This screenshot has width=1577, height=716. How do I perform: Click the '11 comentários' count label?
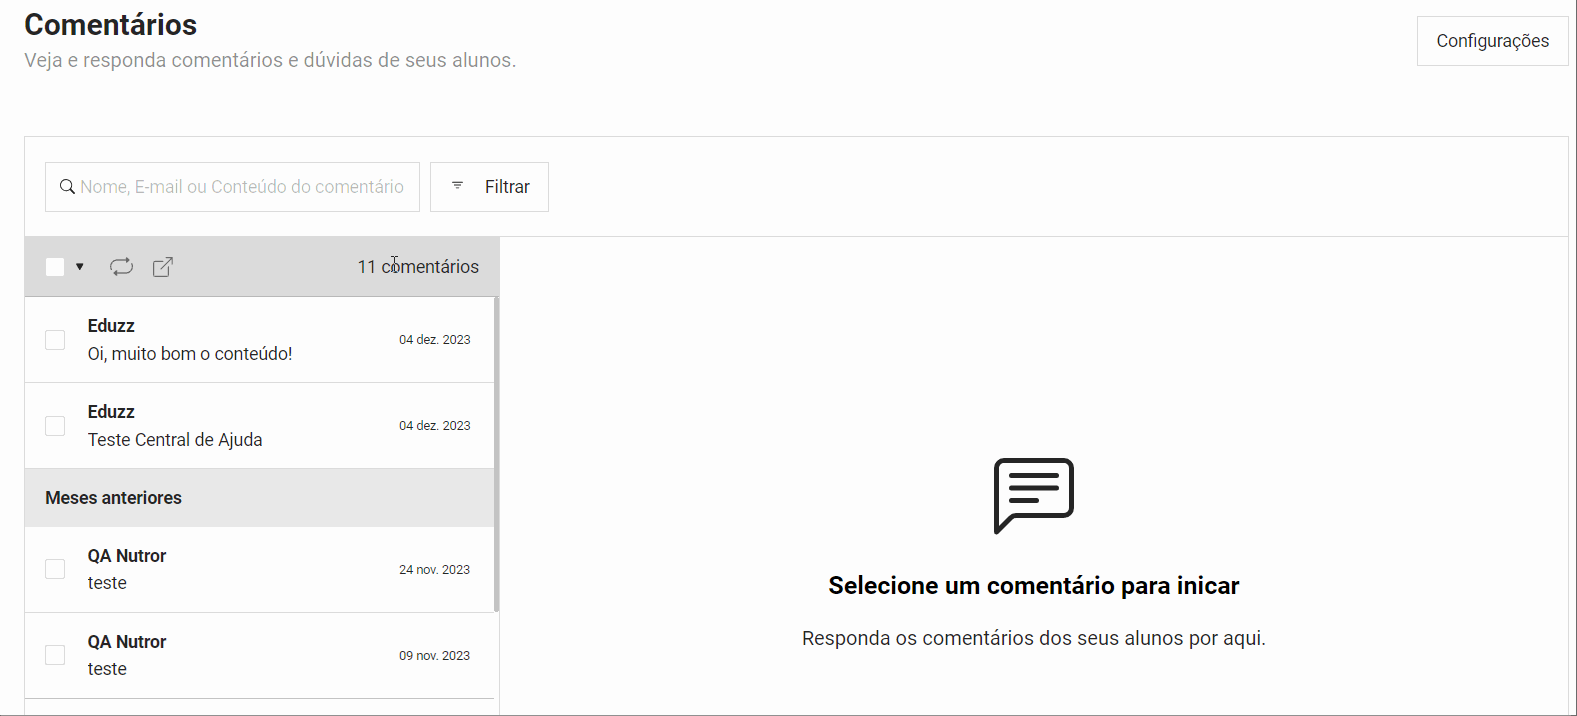coord(418,267)
